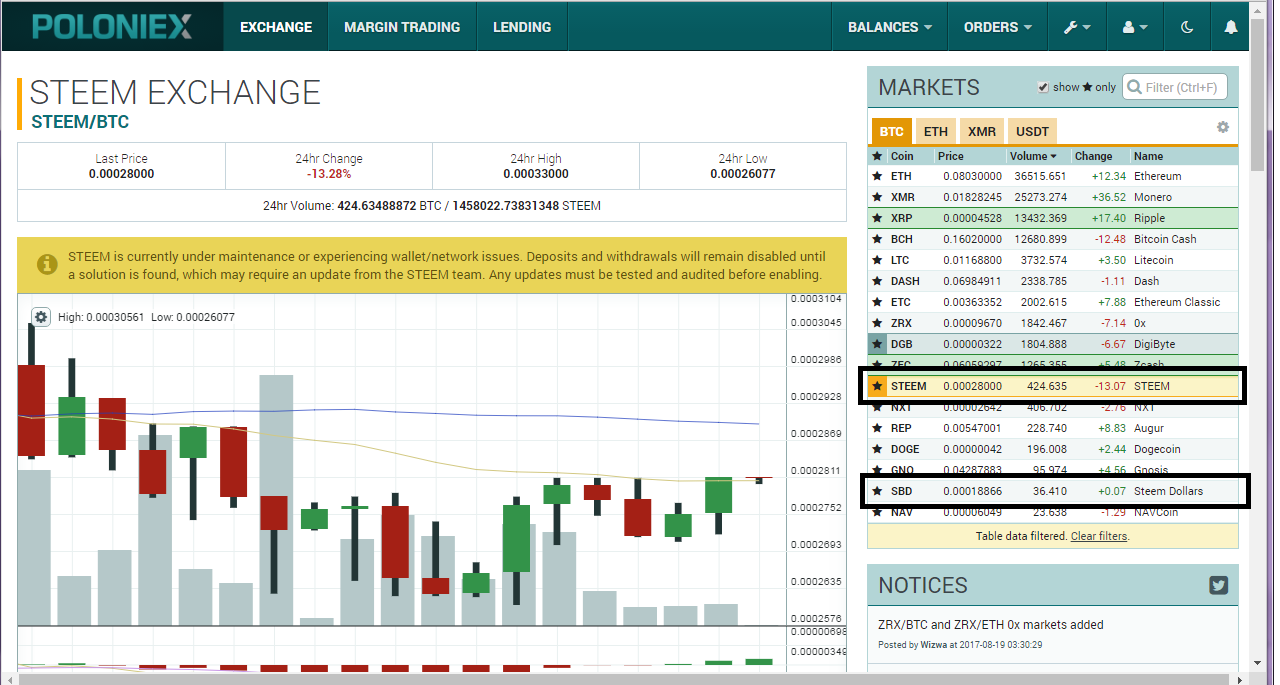Select the Bitcoin Cash market row
The image size is (1280, 685).
1054,239
